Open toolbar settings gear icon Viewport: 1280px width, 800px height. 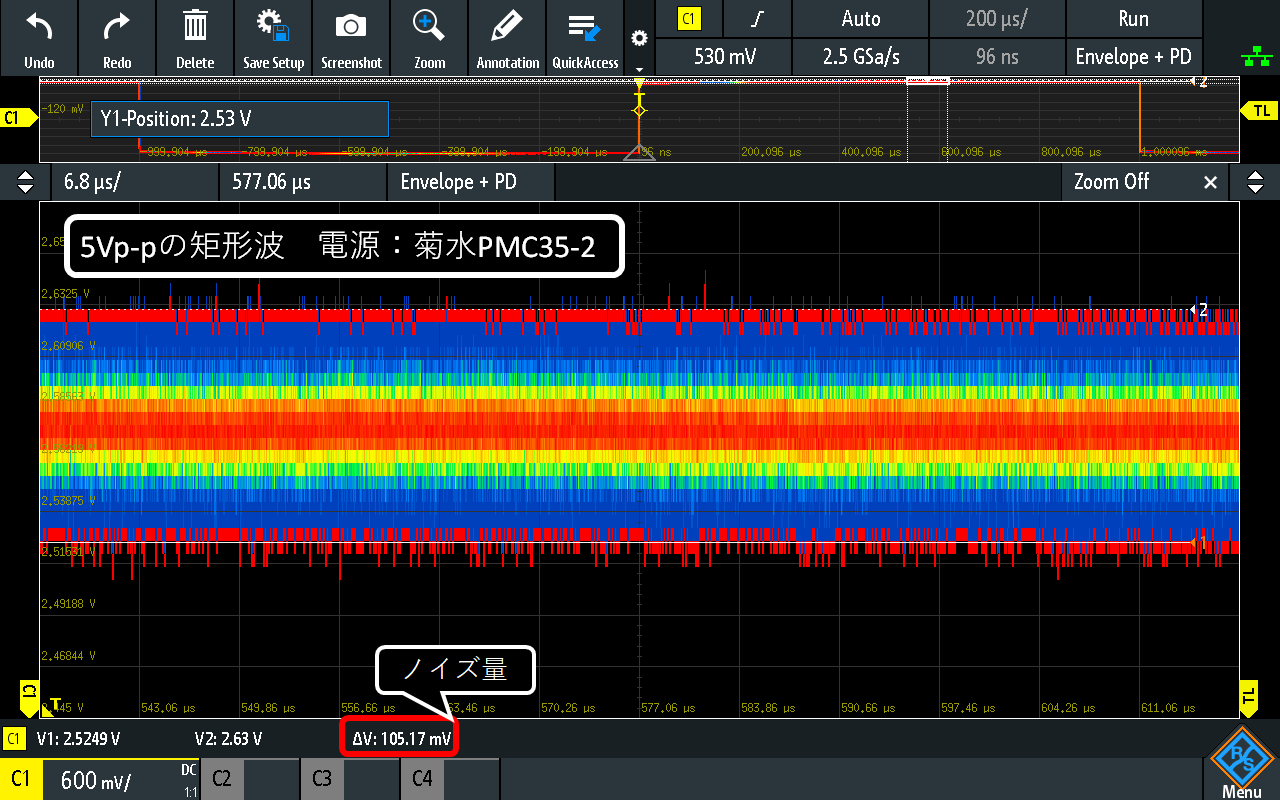coord(639,38)
